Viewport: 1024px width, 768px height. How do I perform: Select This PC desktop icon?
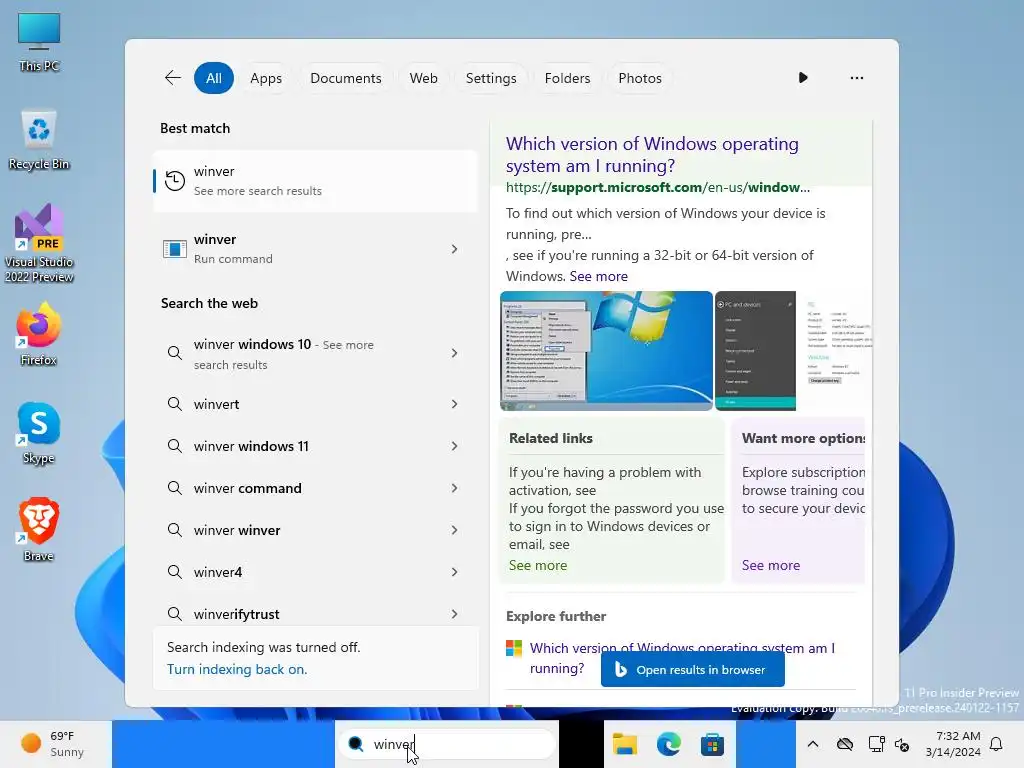(39, 42)
